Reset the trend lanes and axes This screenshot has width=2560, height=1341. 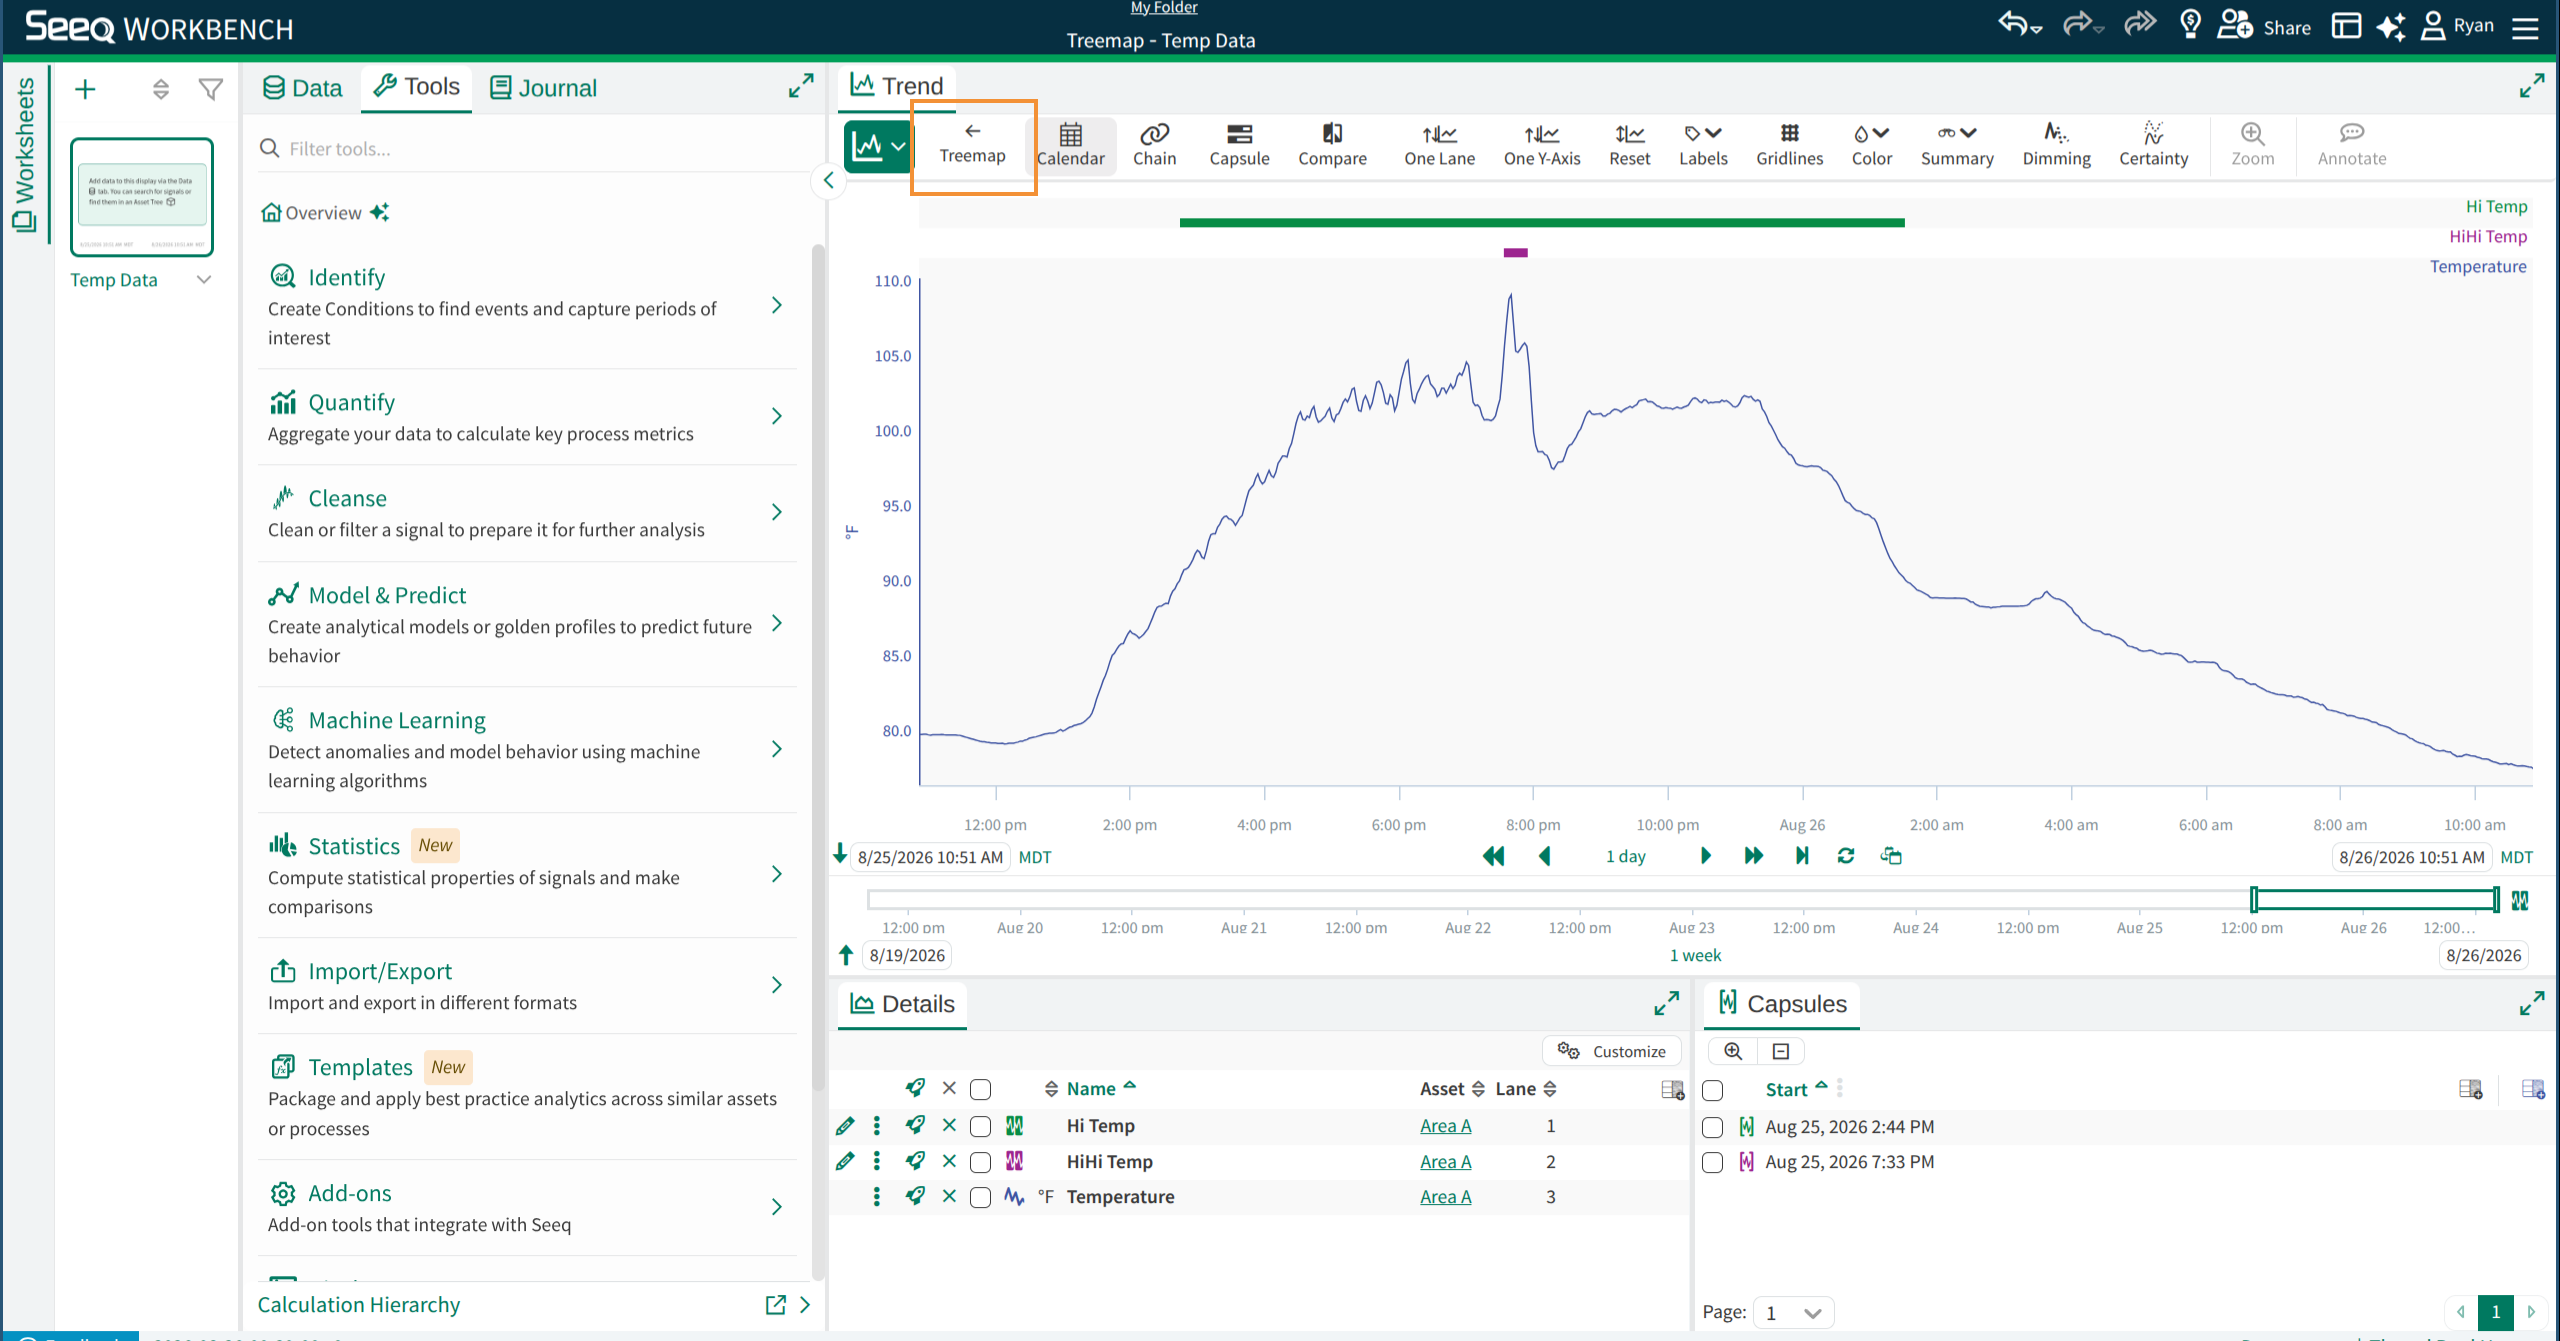[x=1629, y=145]
